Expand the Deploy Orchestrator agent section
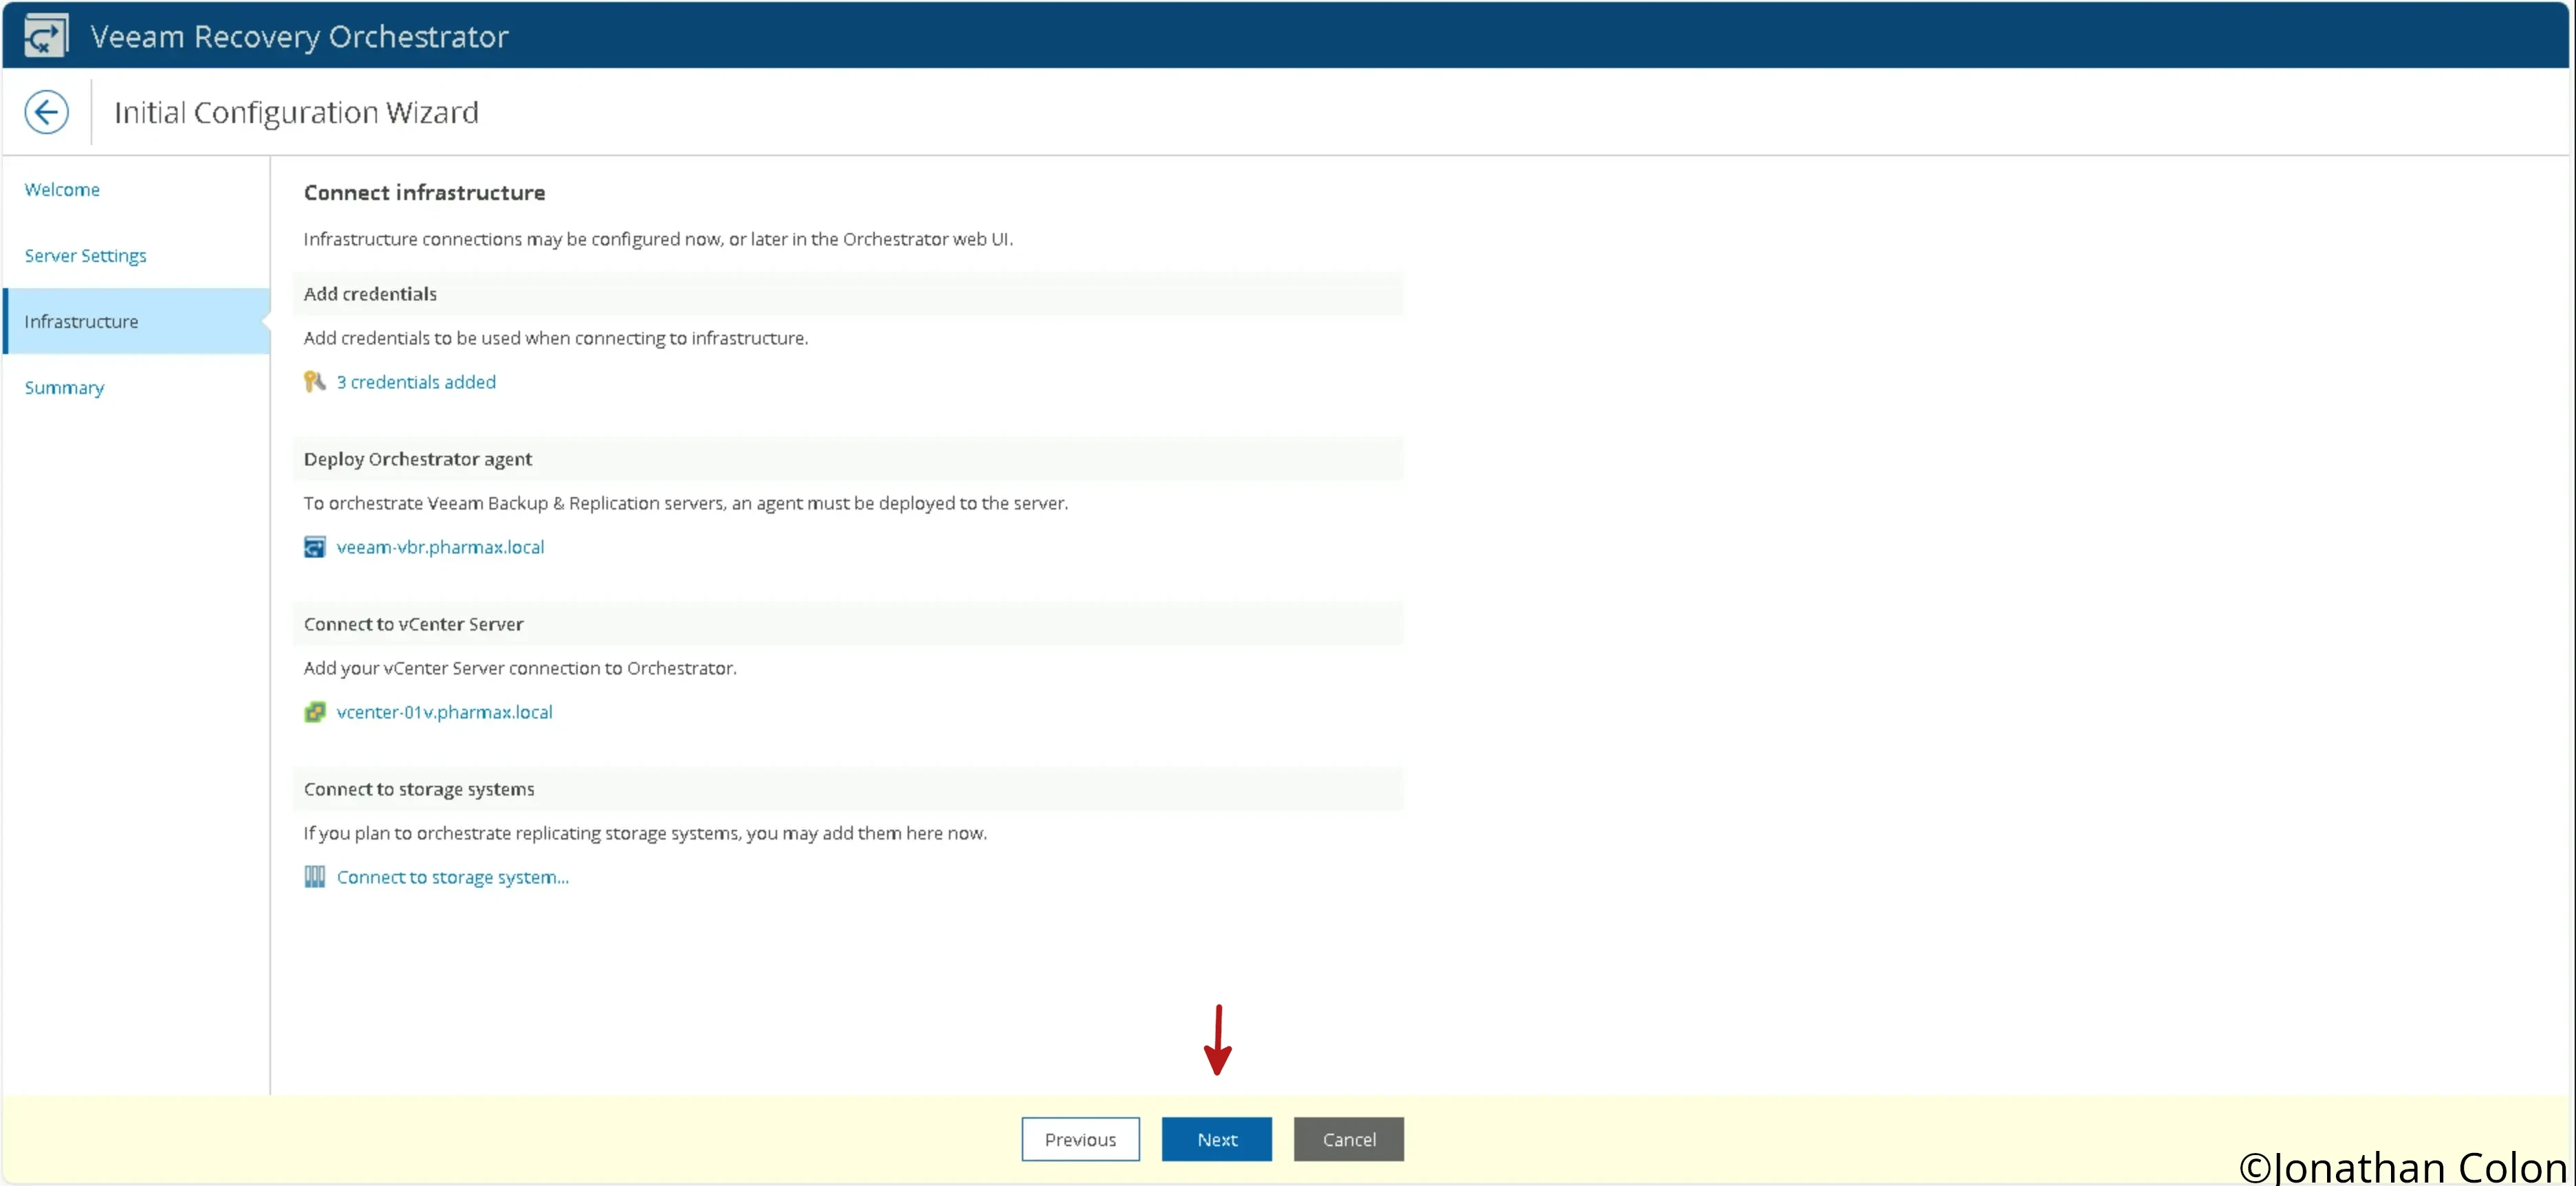2576x1186 pixels. coord(419,459)
